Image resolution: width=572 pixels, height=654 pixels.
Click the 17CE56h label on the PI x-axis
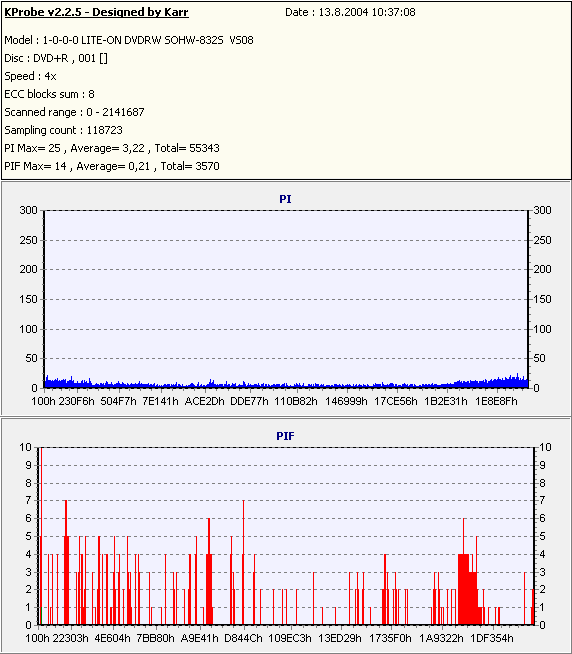(x=396, y=401)
